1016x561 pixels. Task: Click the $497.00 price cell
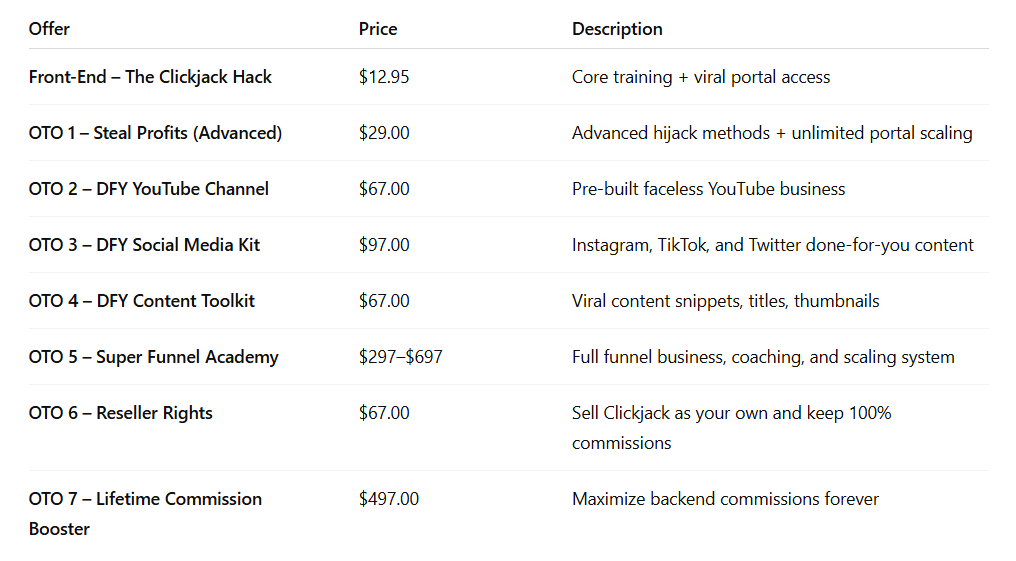click(389, 499)
